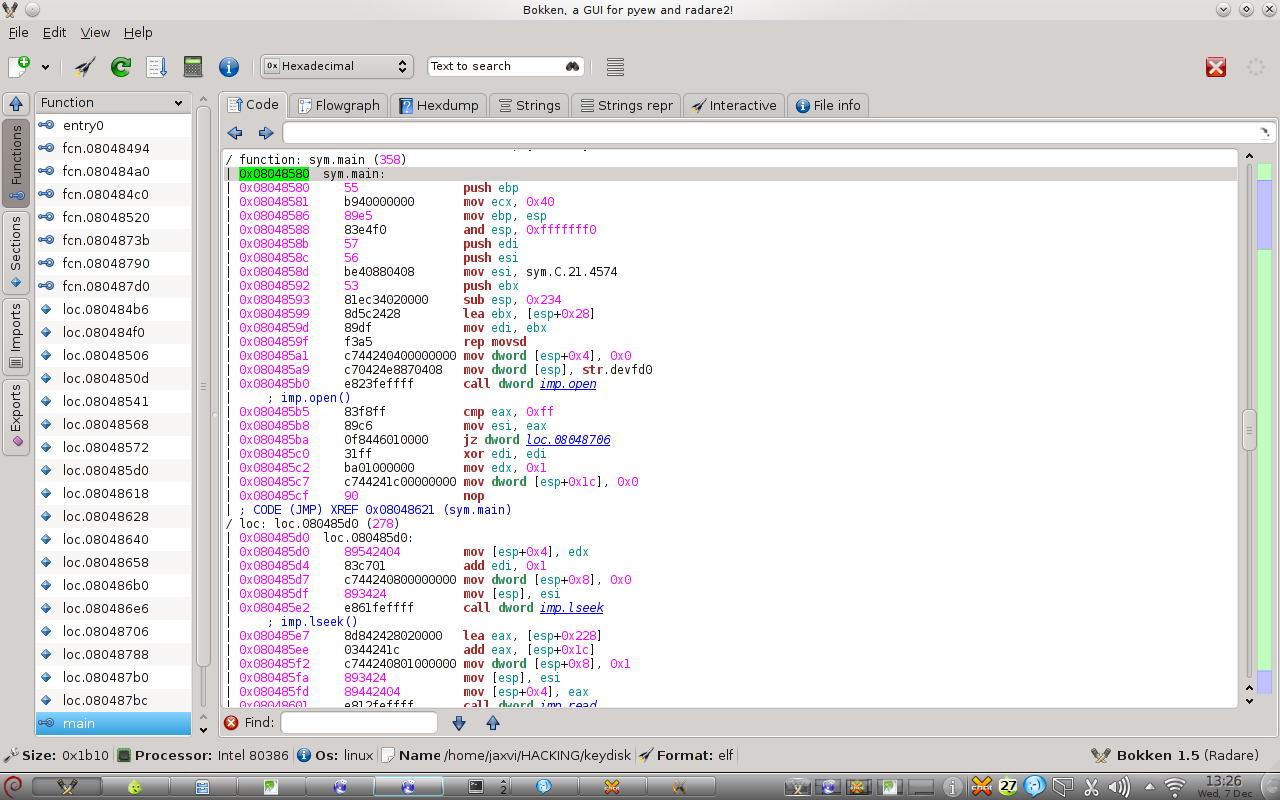Open the Hexadecimal format dropdown

pyautogui.click(x=336, y=67)
